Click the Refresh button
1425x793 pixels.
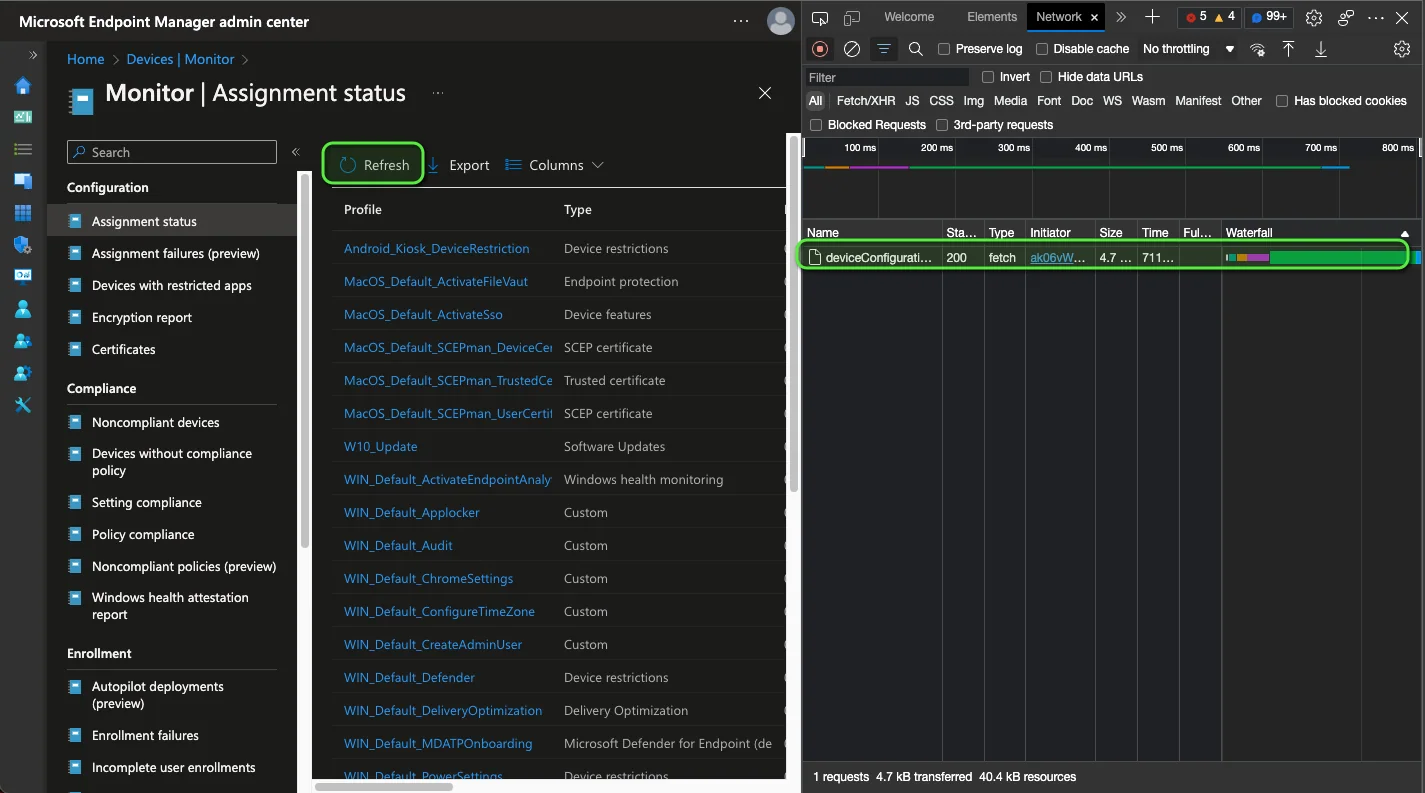coord(374,165)
